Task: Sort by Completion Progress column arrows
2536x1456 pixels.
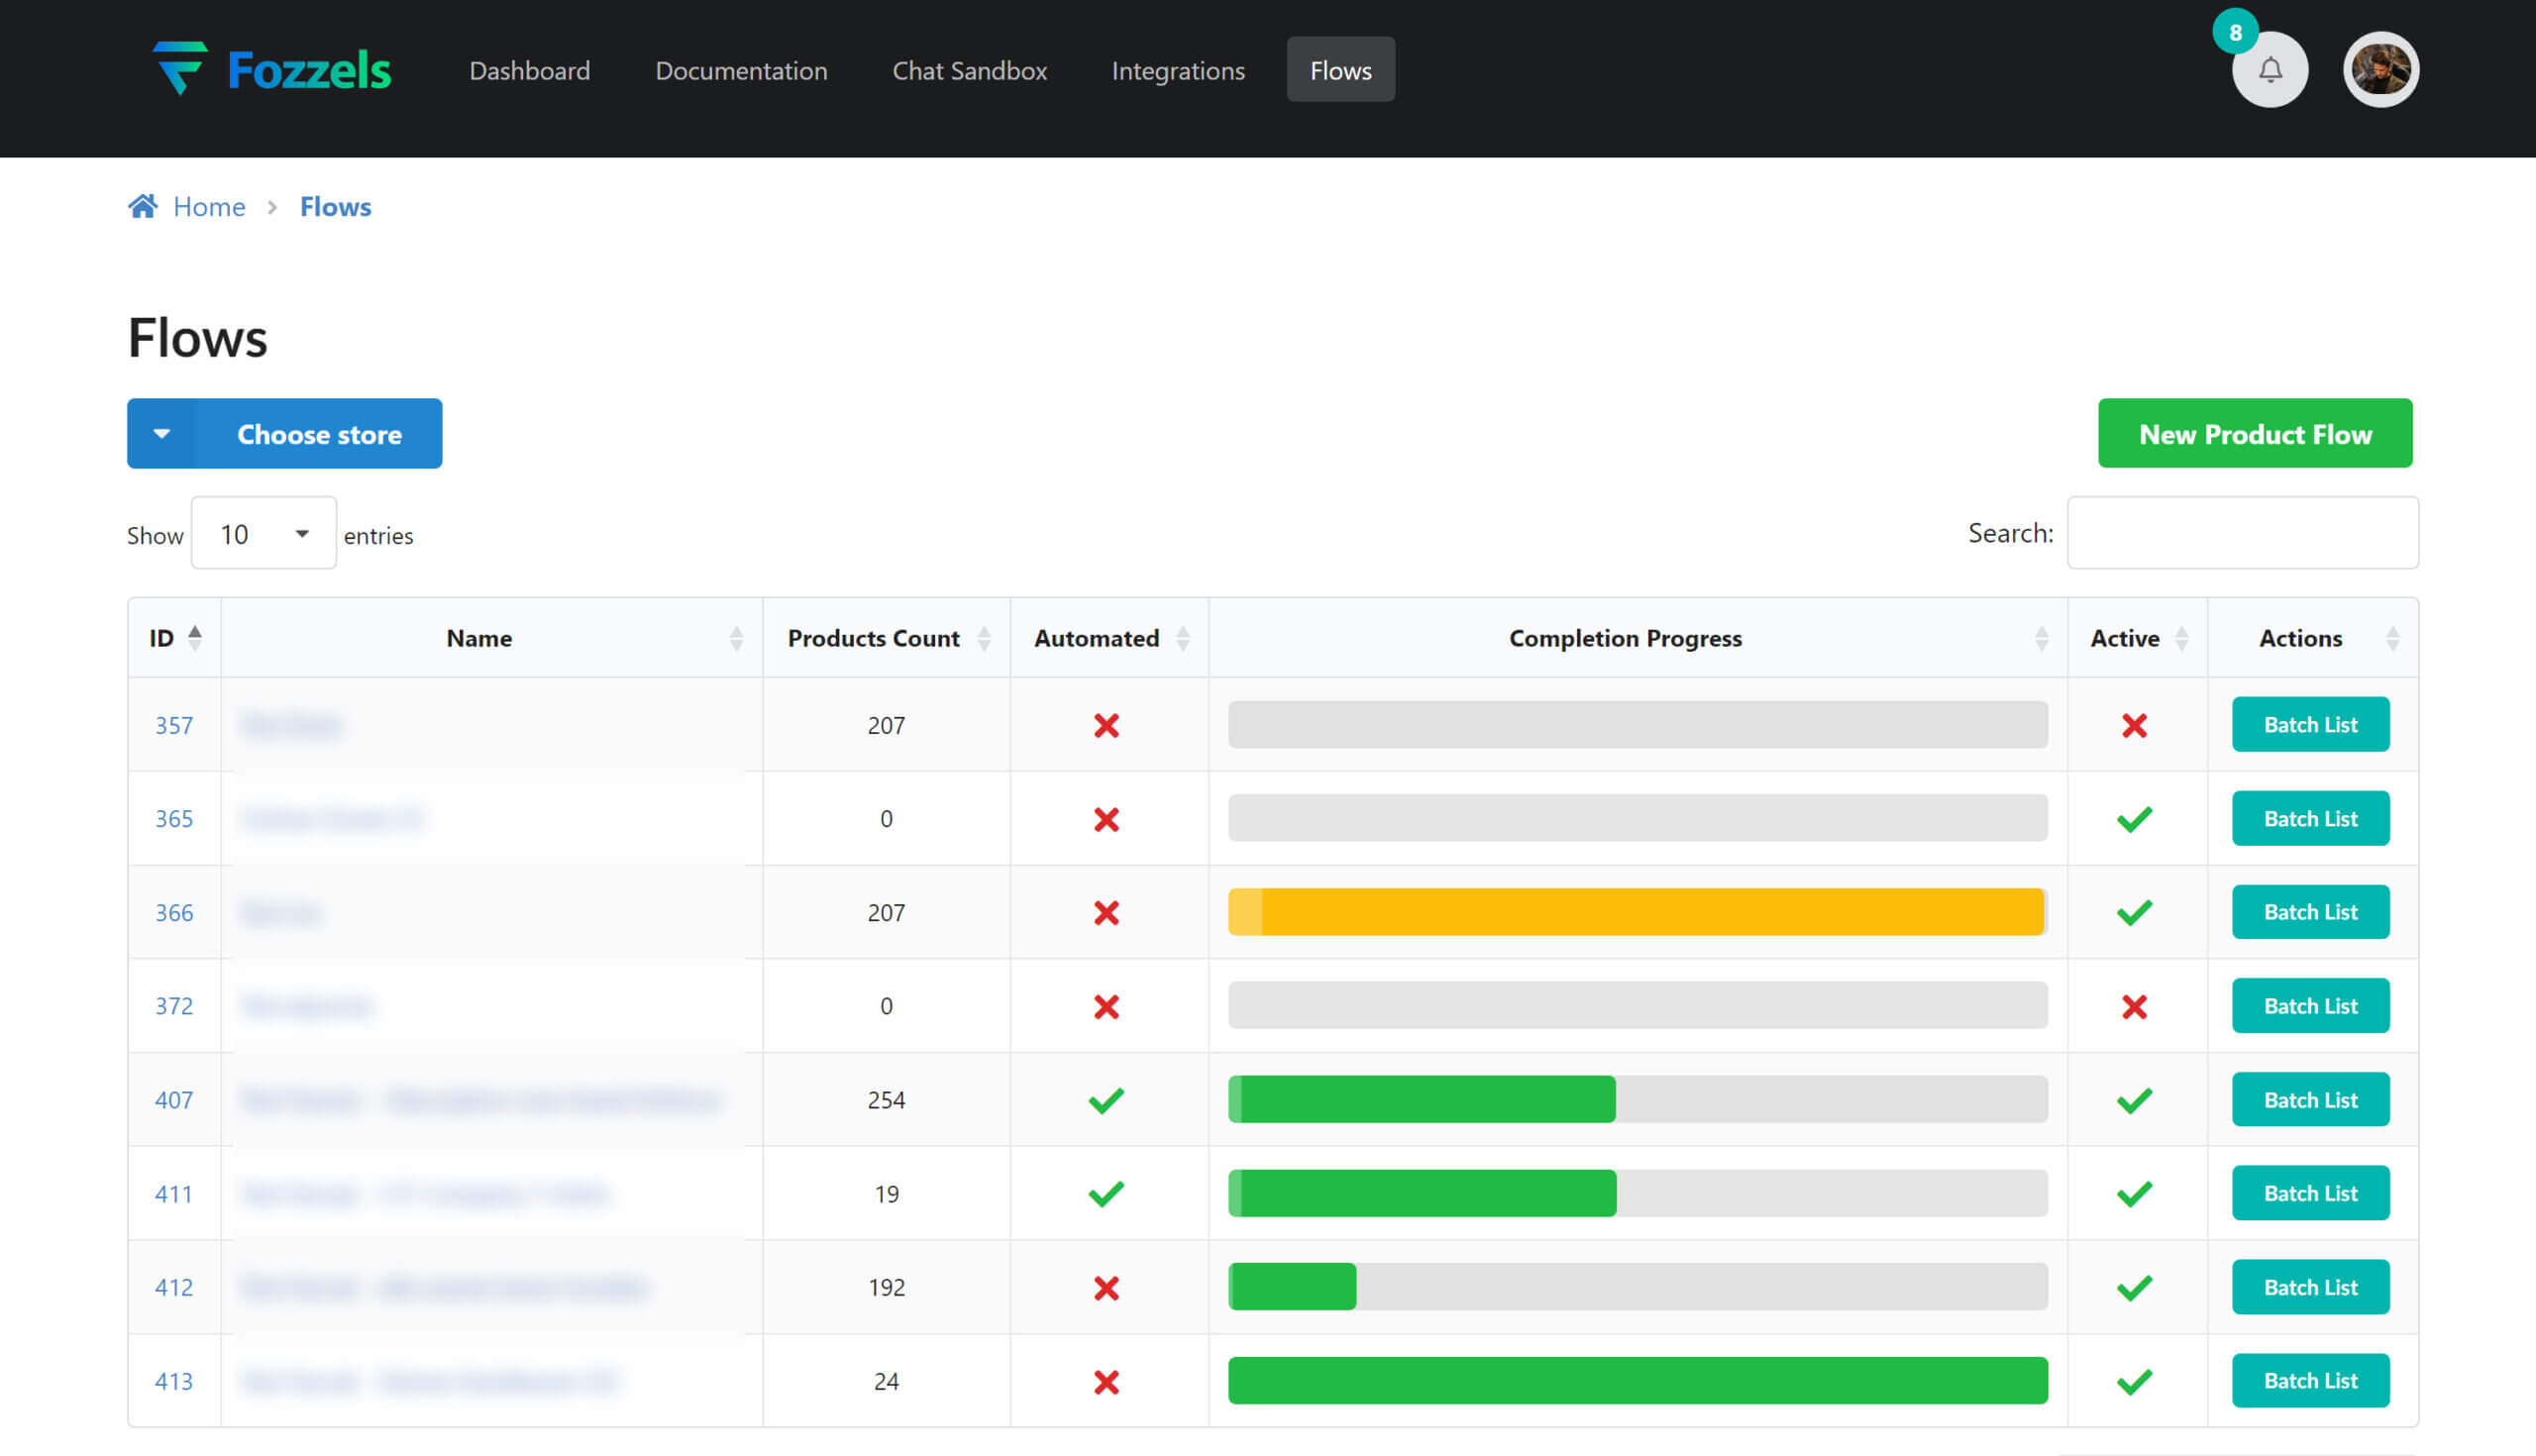Action: click(2041, 638)
